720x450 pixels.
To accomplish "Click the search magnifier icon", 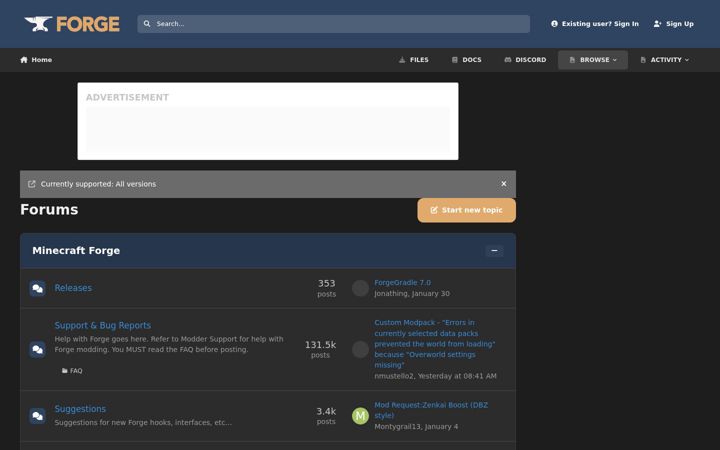I will (147, 24).
